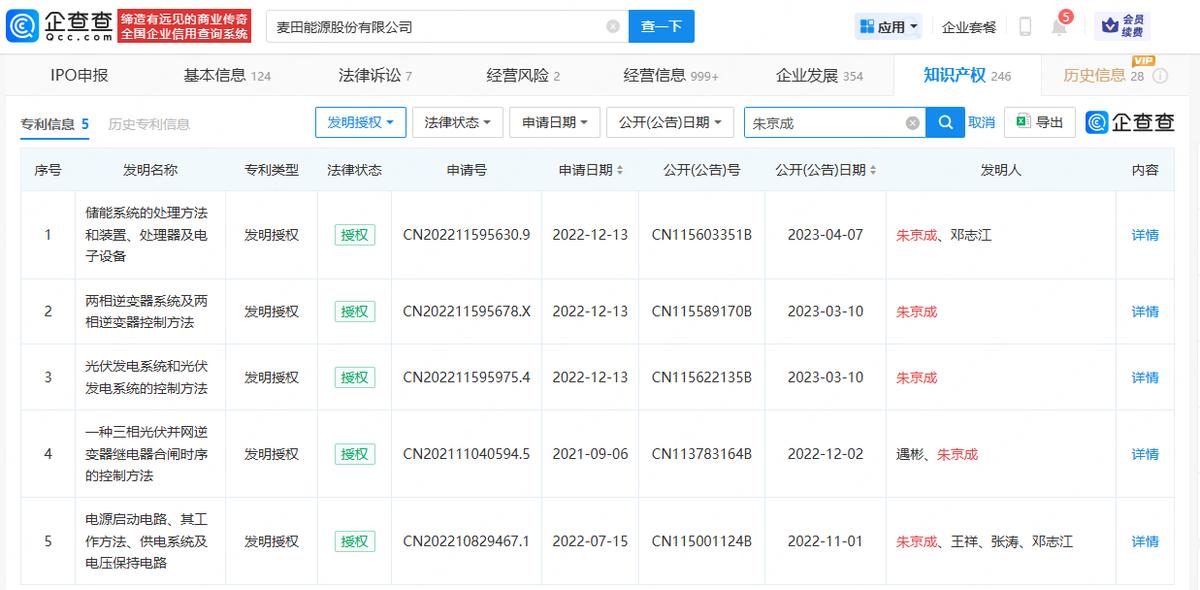Click publication number CN115622135B

[701, 377]
